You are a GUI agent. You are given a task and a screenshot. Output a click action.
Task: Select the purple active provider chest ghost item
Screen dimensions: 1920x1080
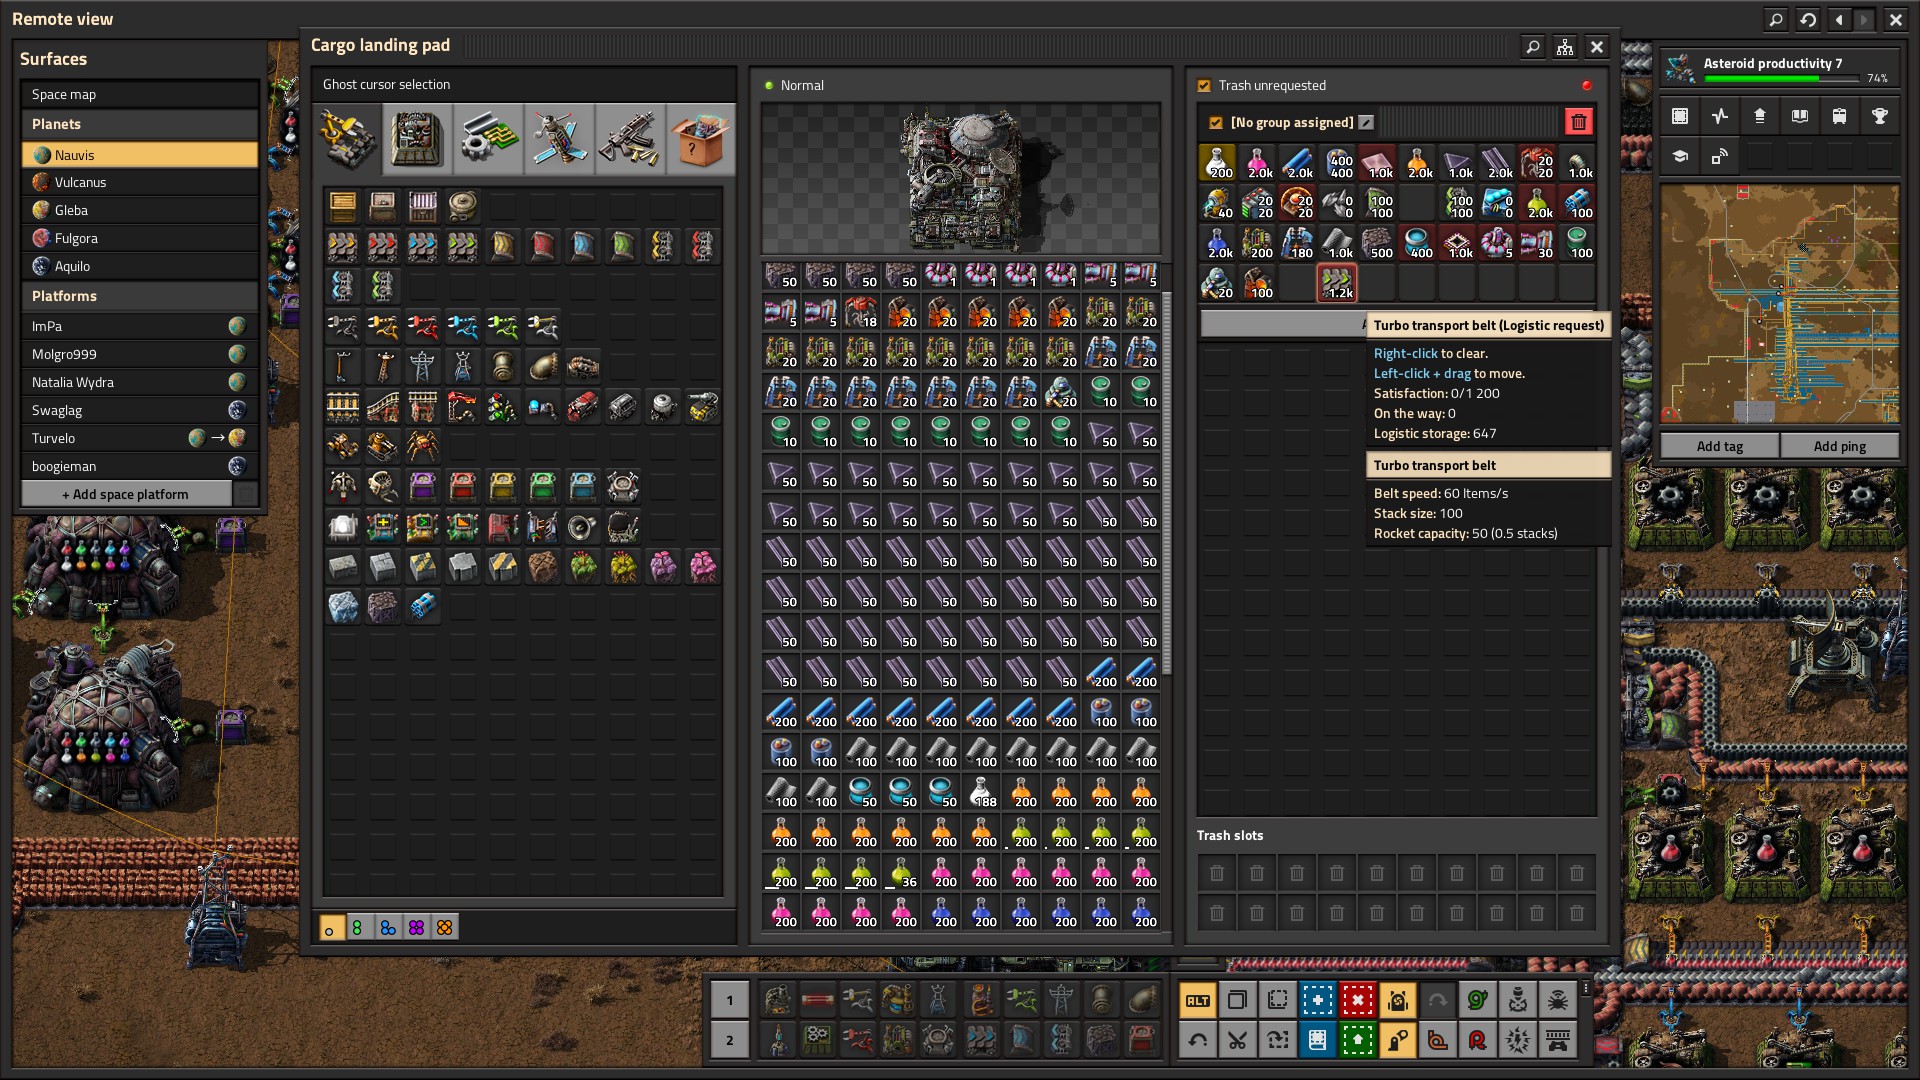[x=423, y=486]
